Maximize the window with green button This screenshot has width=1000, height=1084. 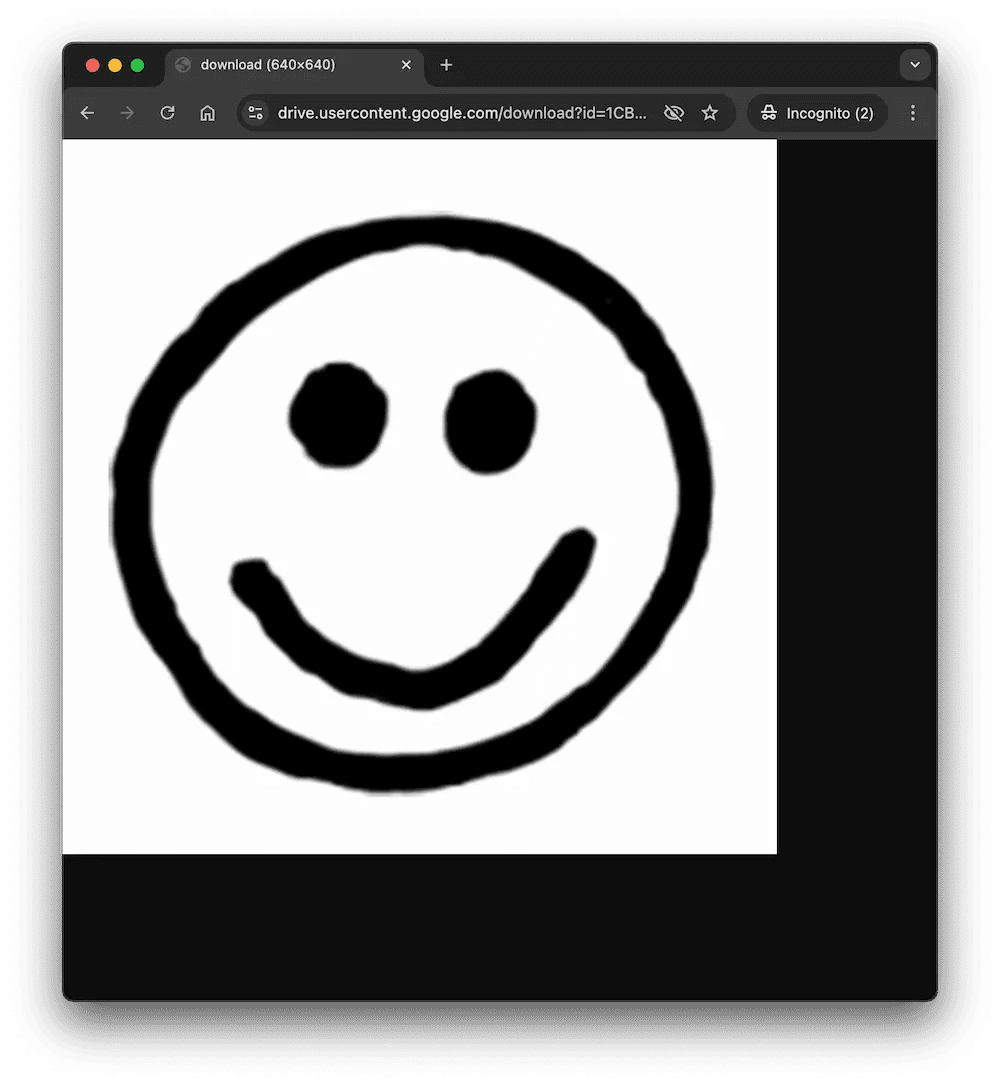[137, 65]
